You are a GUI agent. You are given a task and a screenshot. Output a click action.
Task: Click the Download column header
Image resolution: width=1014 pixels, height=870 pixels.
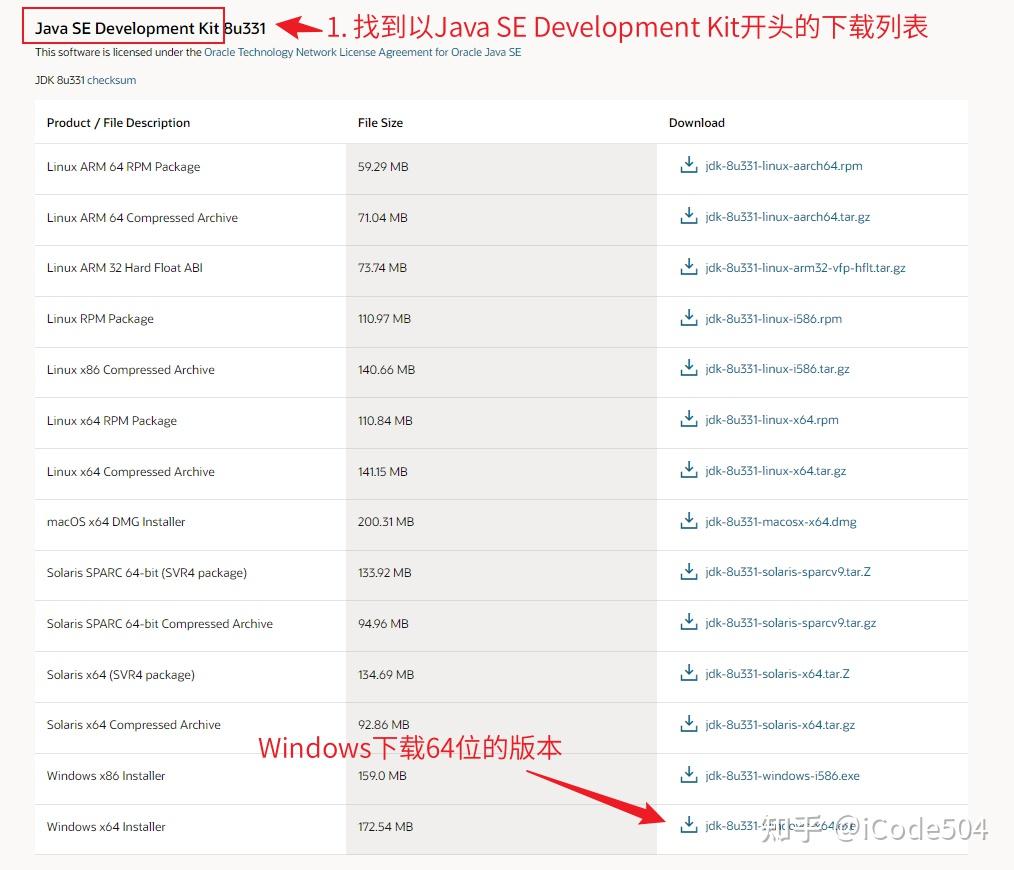point(697,122)
